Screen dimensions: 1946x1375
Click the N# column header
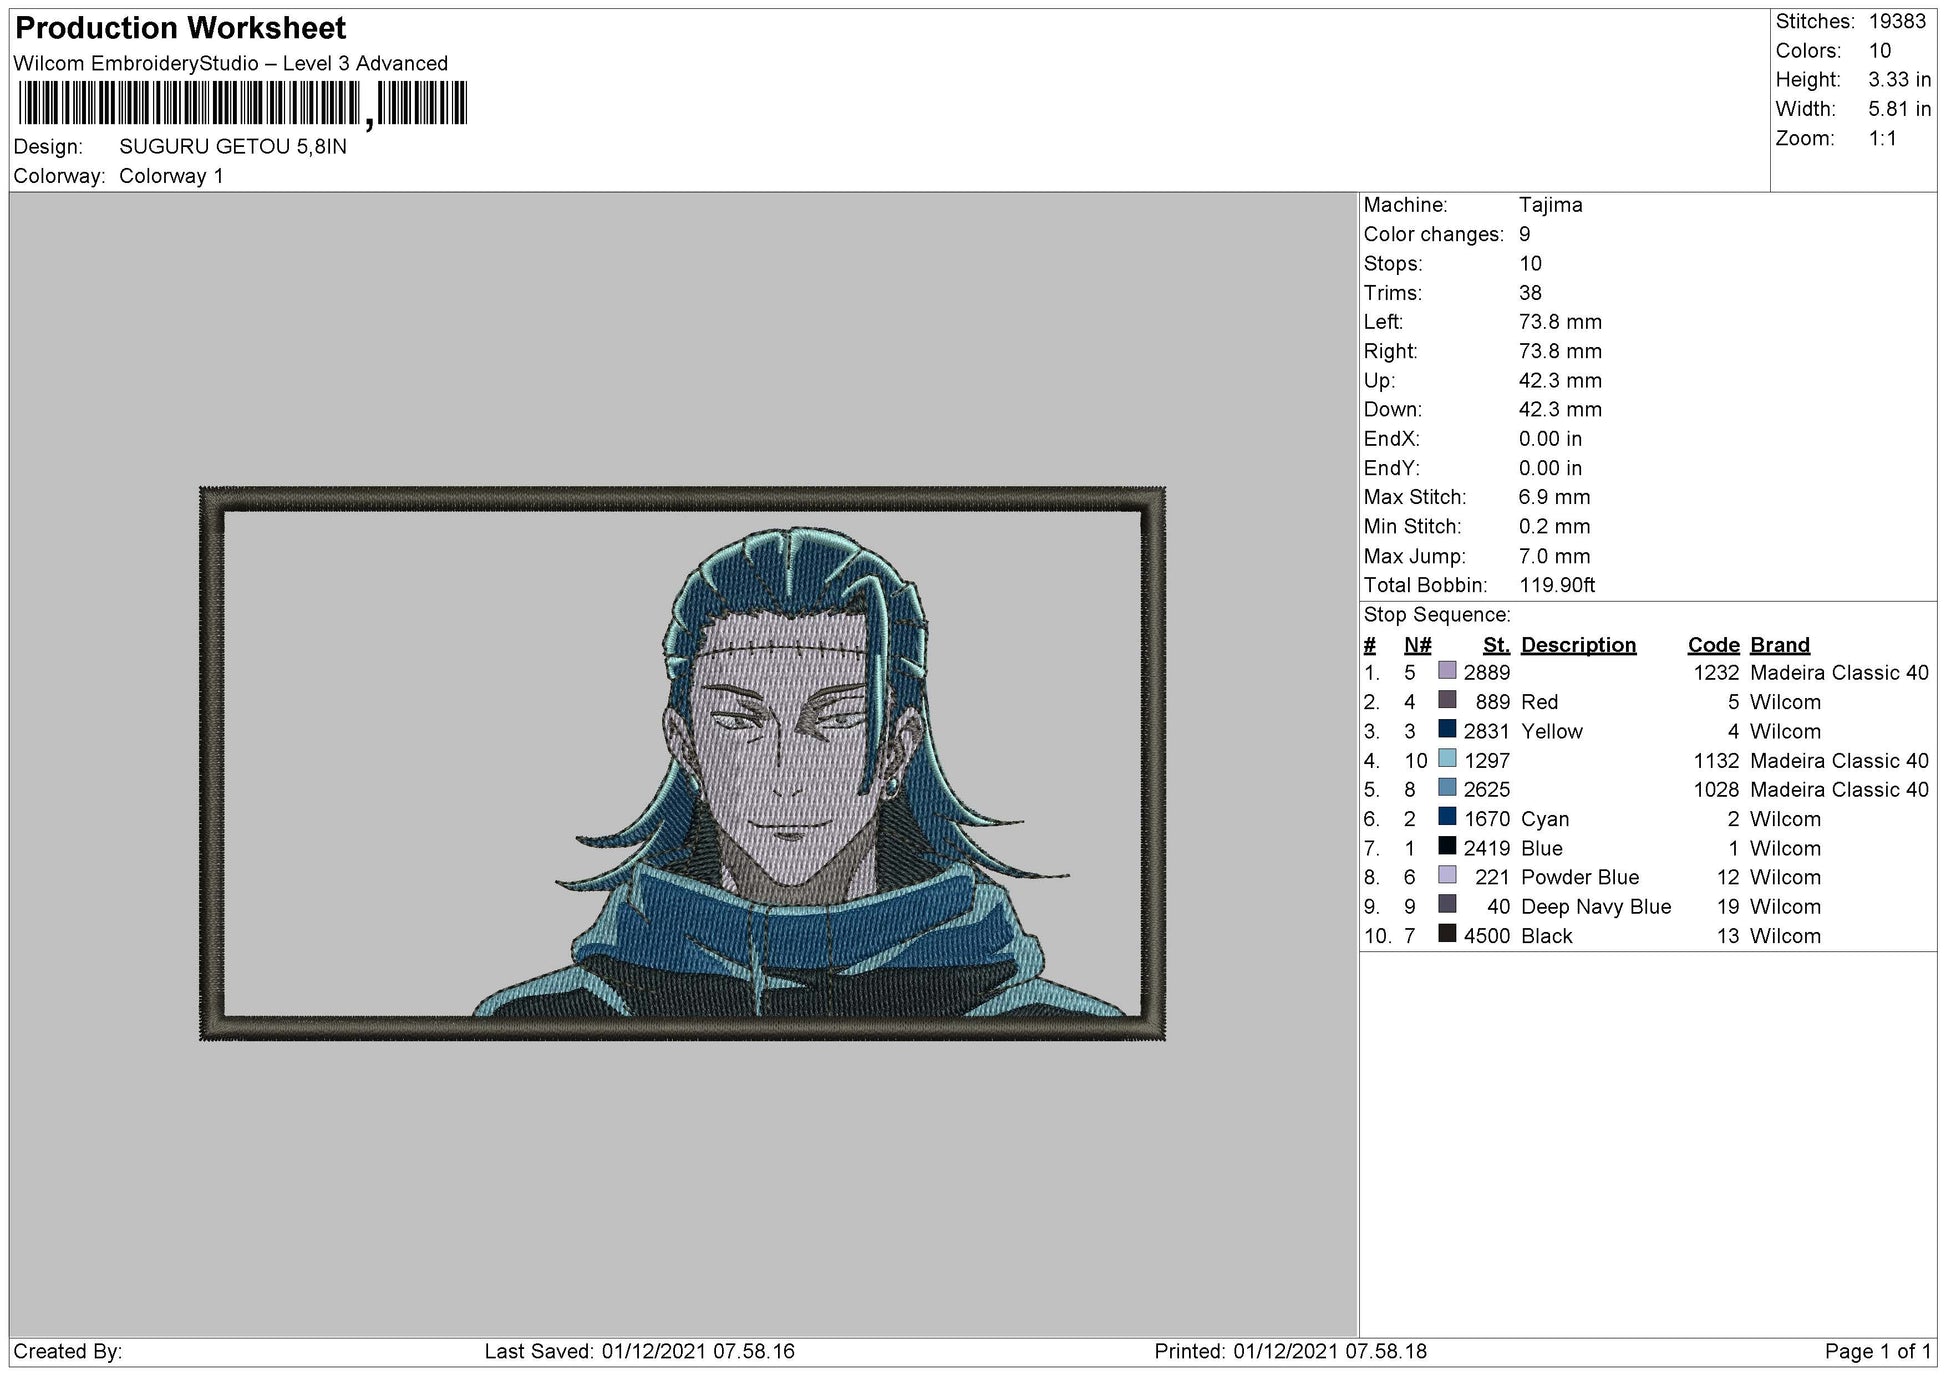[x=1417, y=645]
